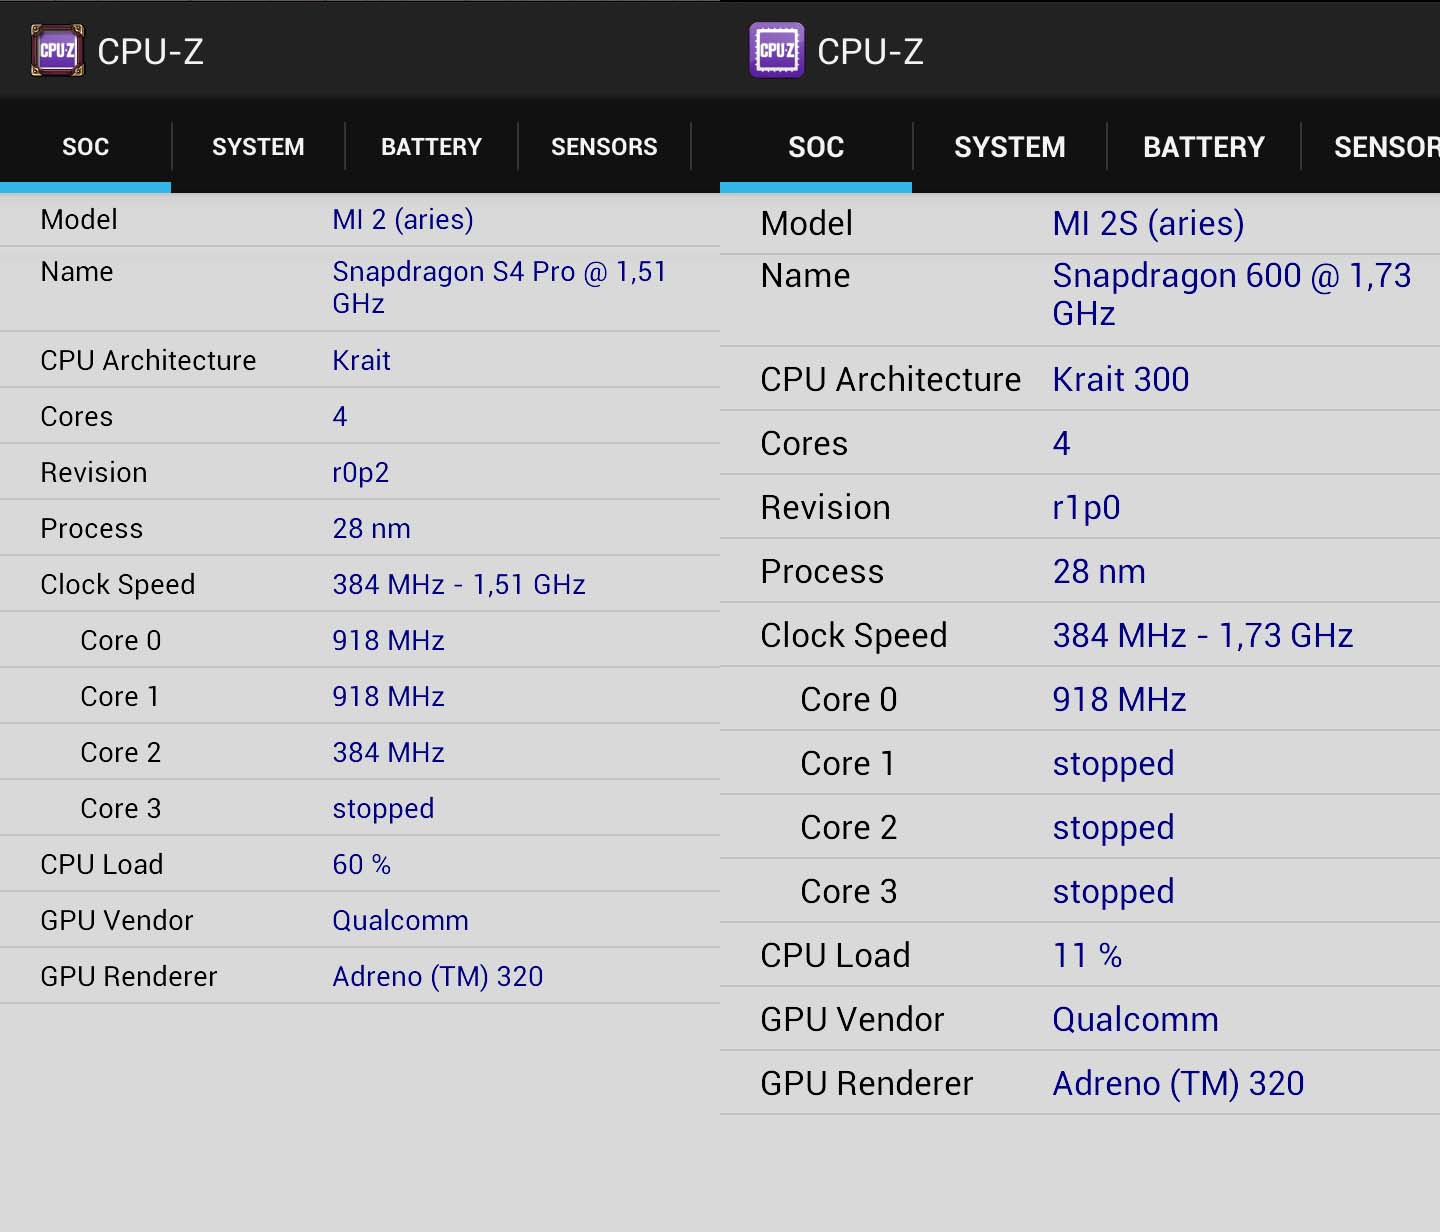1440x1232 pixels.
Task: Select the Snapdragon S4 Pro name row
Action: pos(360,288)
